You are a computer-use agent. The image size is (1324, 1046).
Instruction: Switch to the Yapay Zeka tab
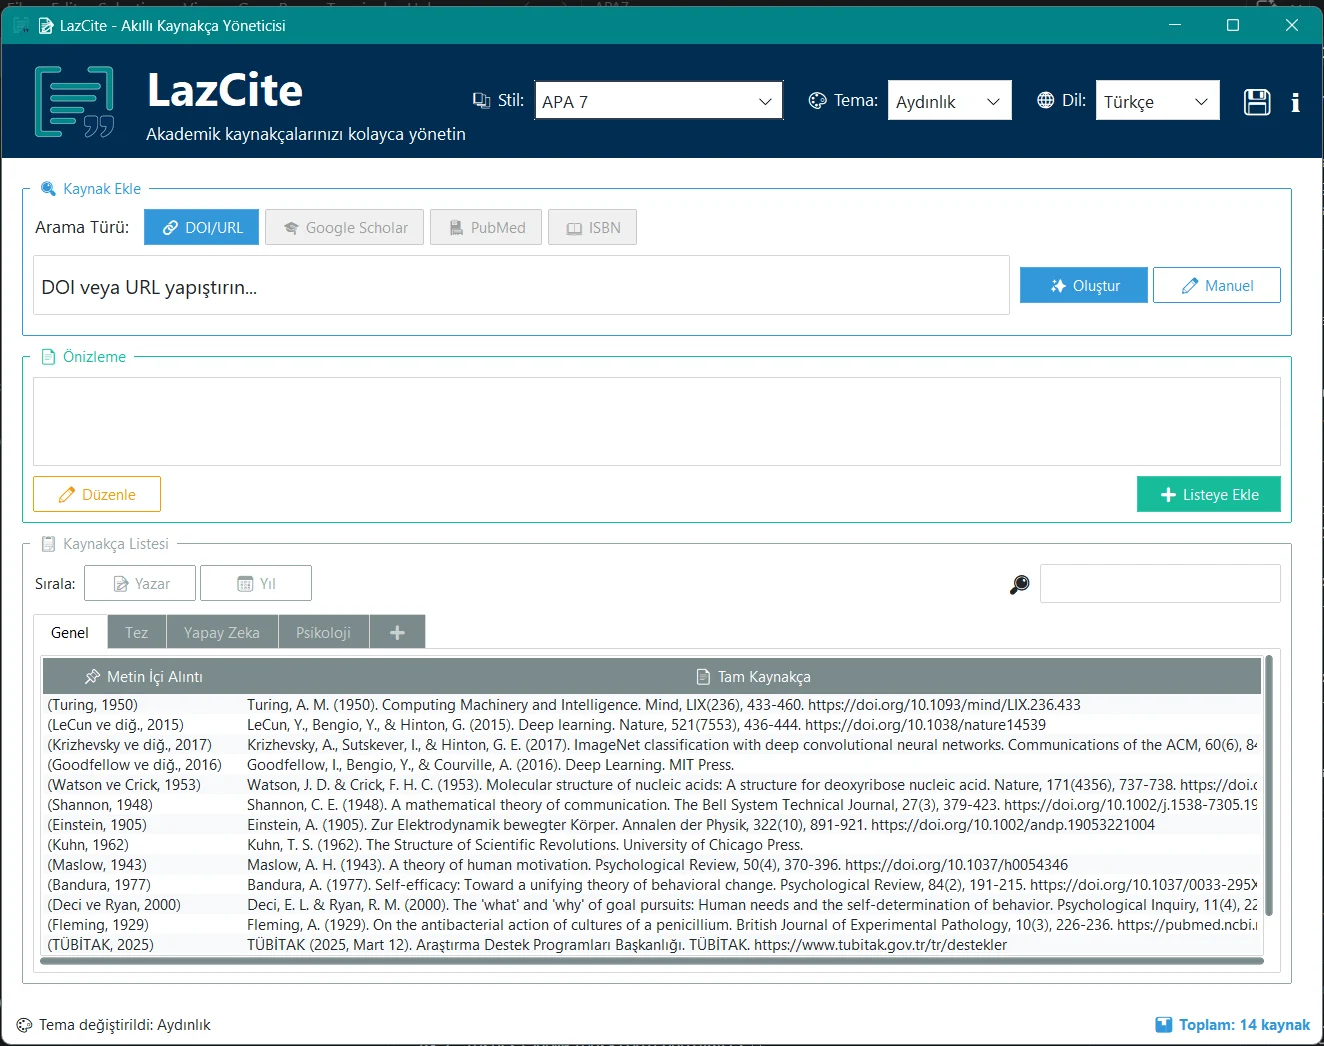pyautogui.click(x=222, y=632)
